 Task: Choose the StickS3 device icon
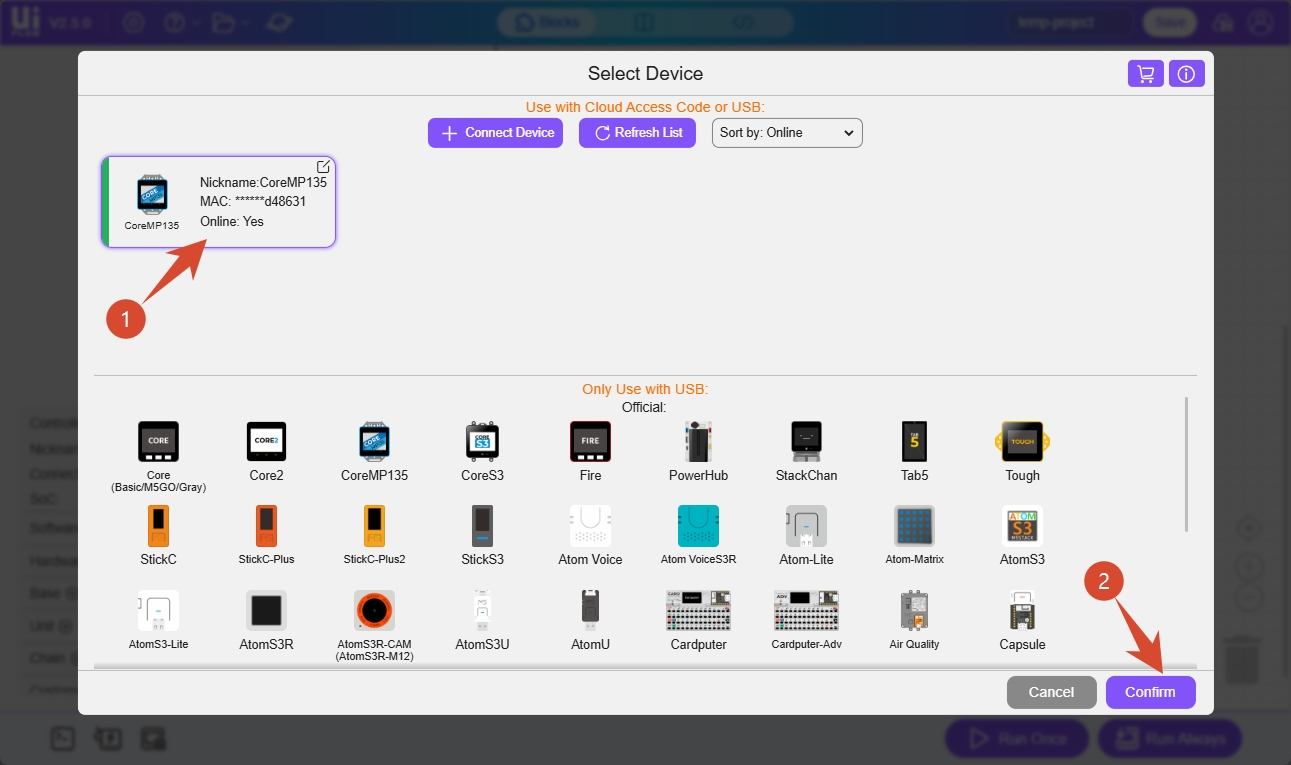(x=482, y=525)
